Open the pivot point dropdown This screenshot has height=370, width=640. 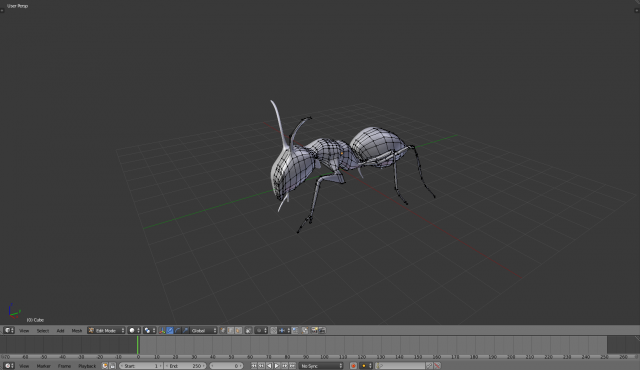point(150,330)
